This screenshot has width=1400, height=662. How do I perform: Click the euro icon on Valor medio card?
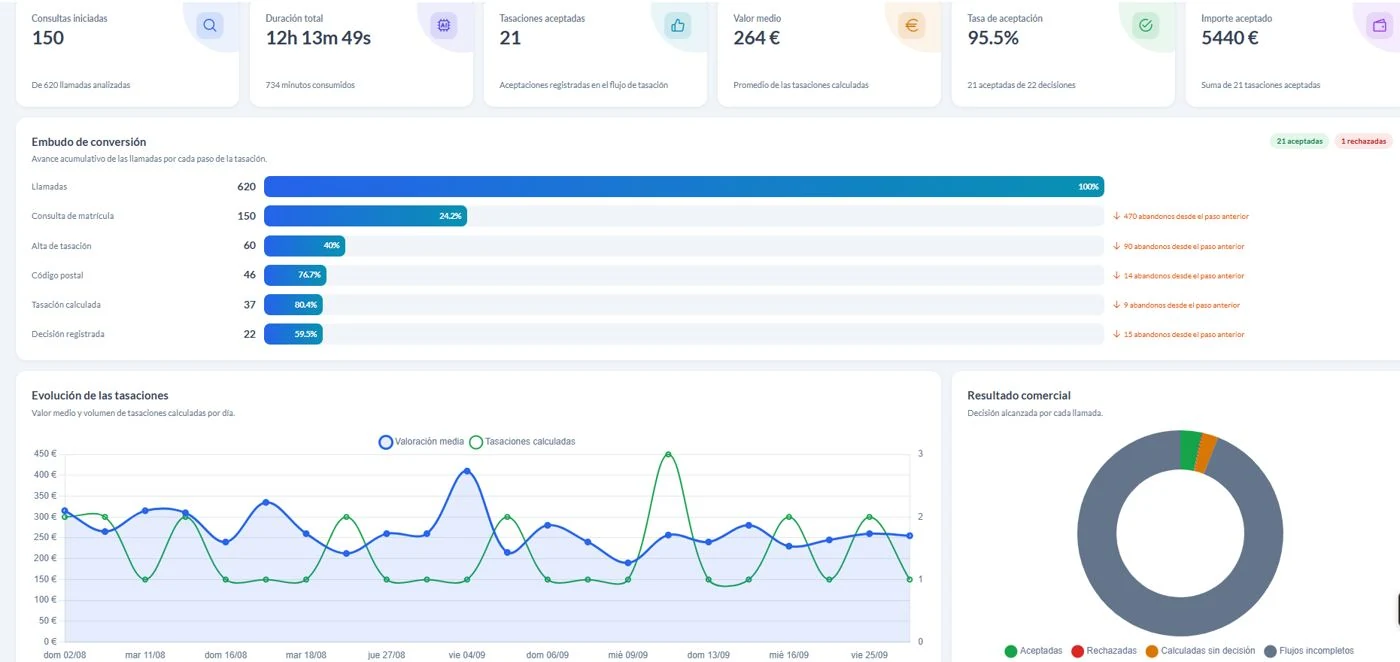click(x=911, y=26)
